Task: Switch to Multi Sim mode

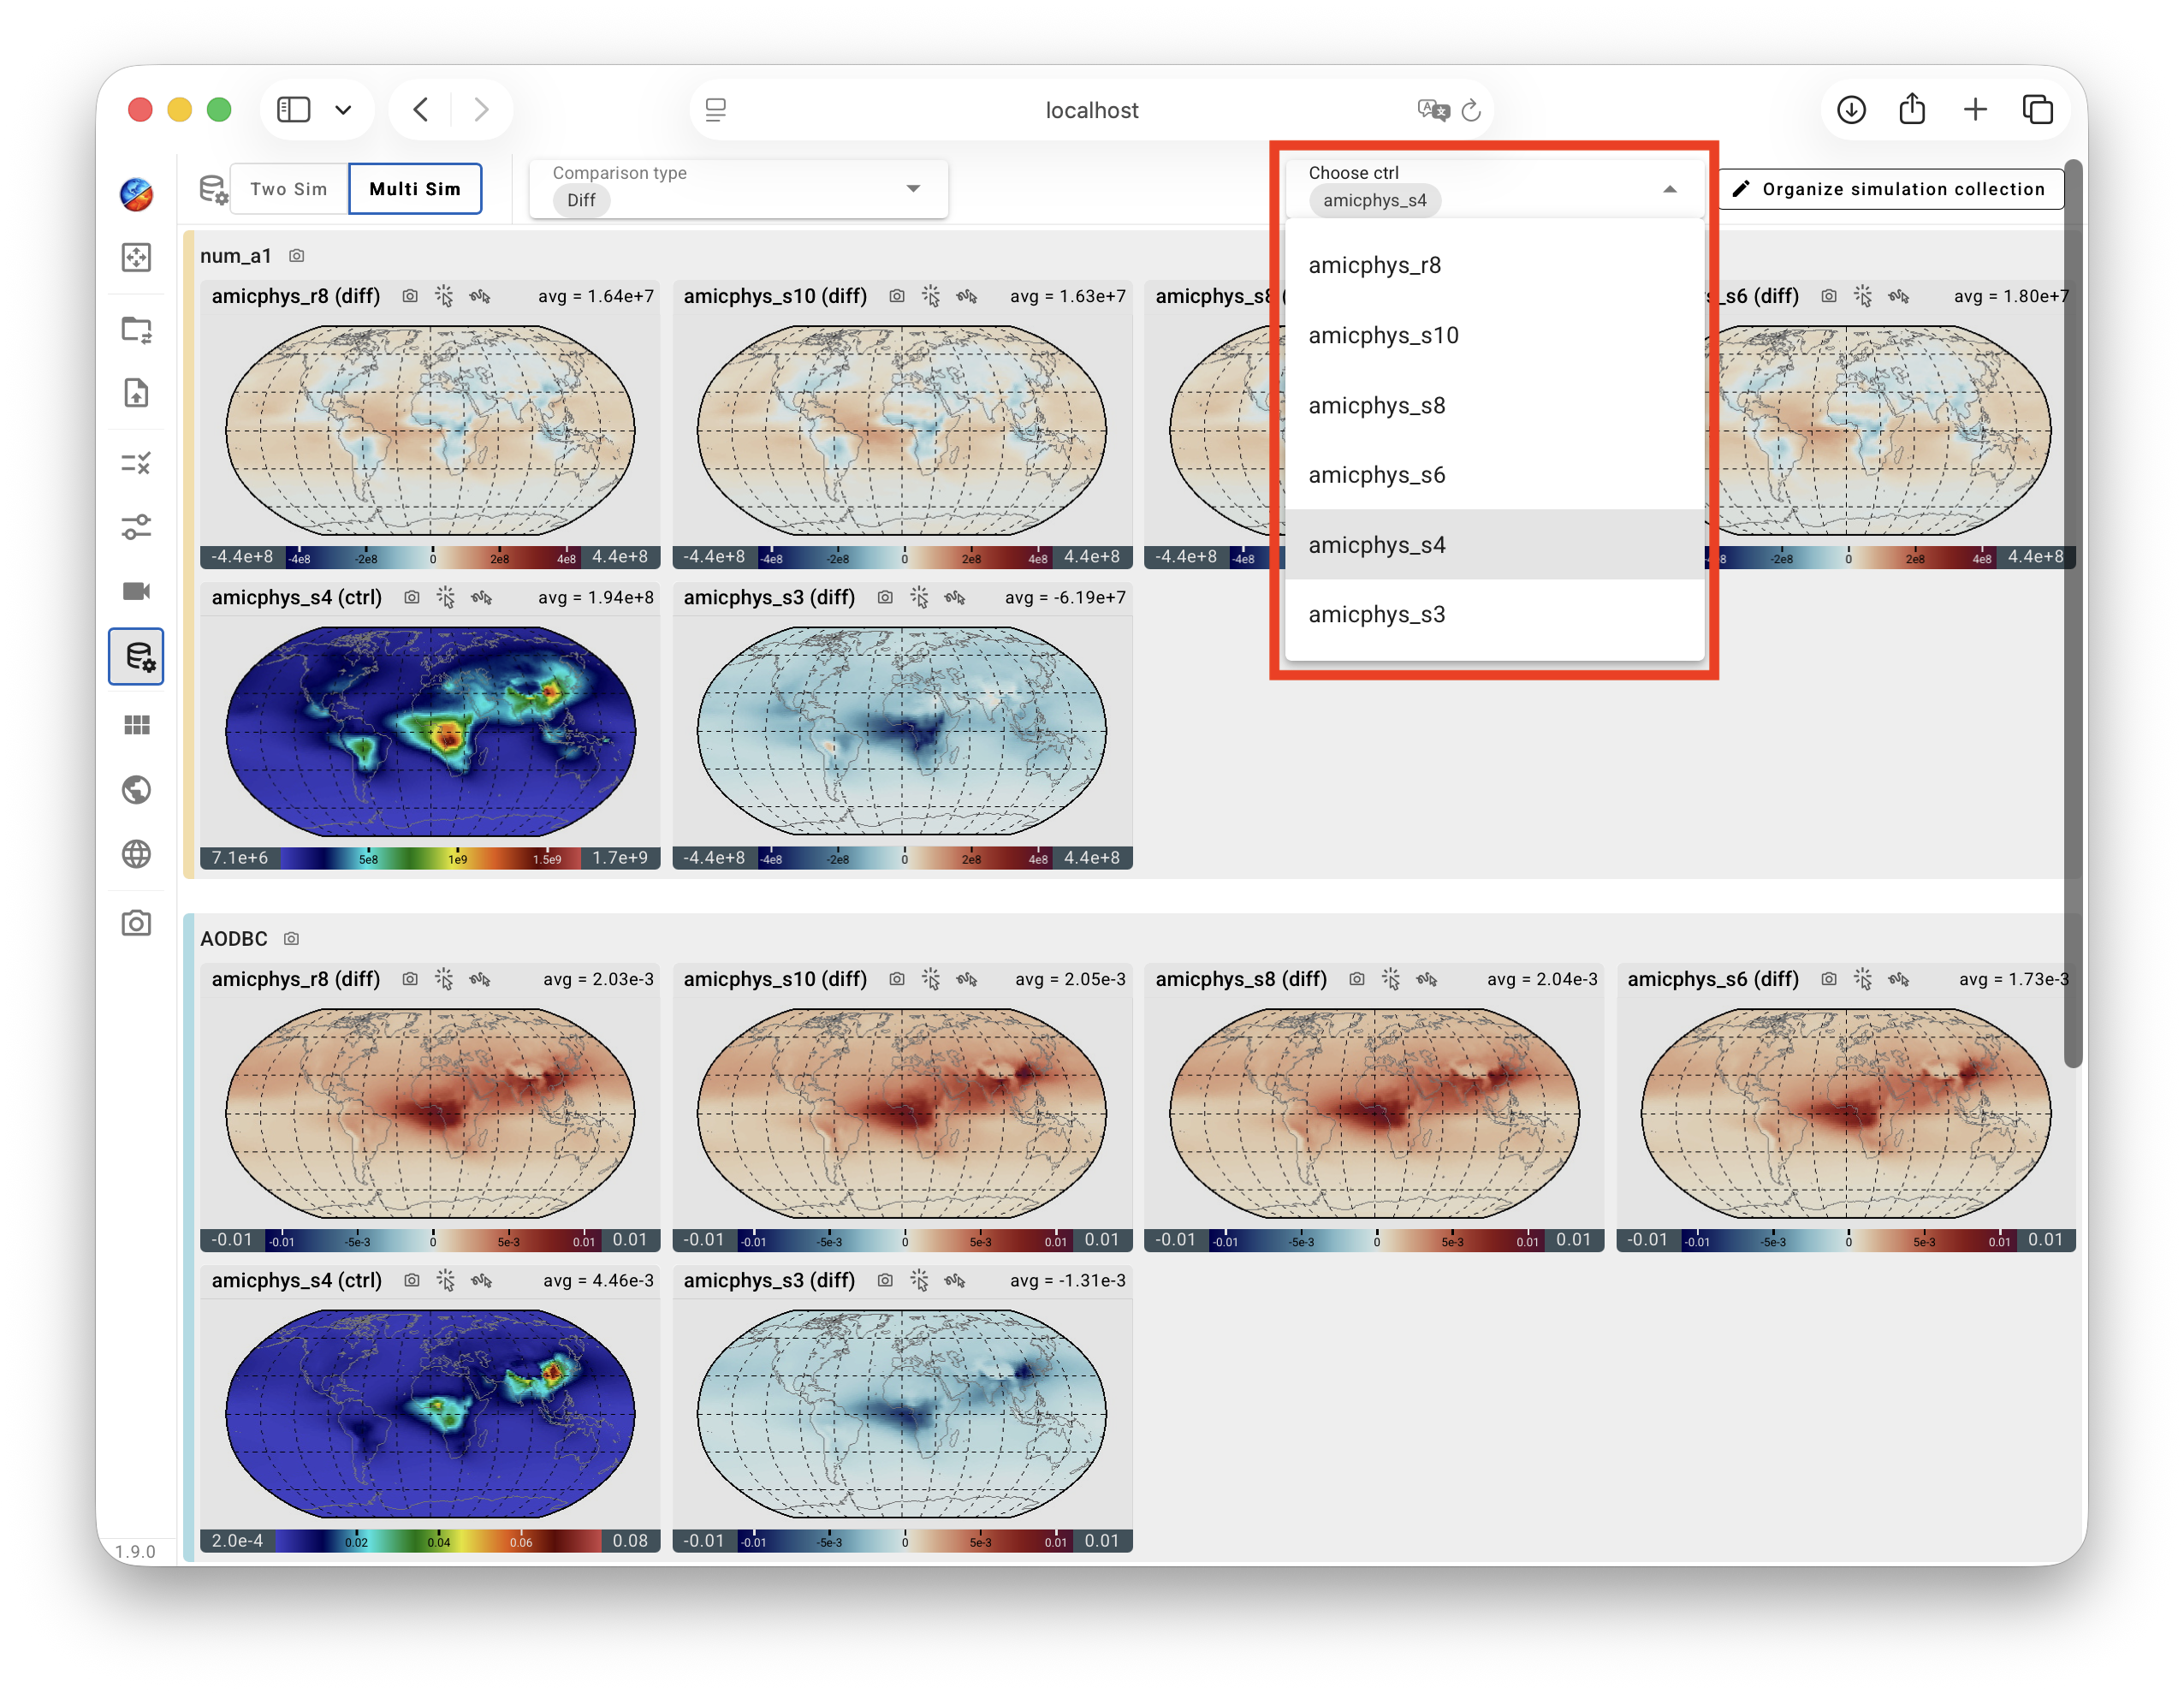Action: tap(415, 189)
